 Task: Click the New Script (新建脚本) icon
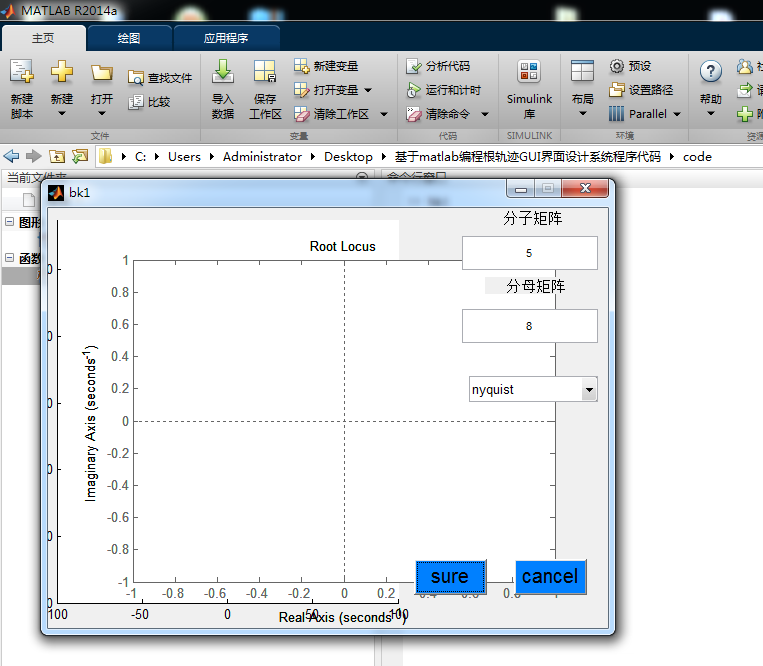(22, 72)
